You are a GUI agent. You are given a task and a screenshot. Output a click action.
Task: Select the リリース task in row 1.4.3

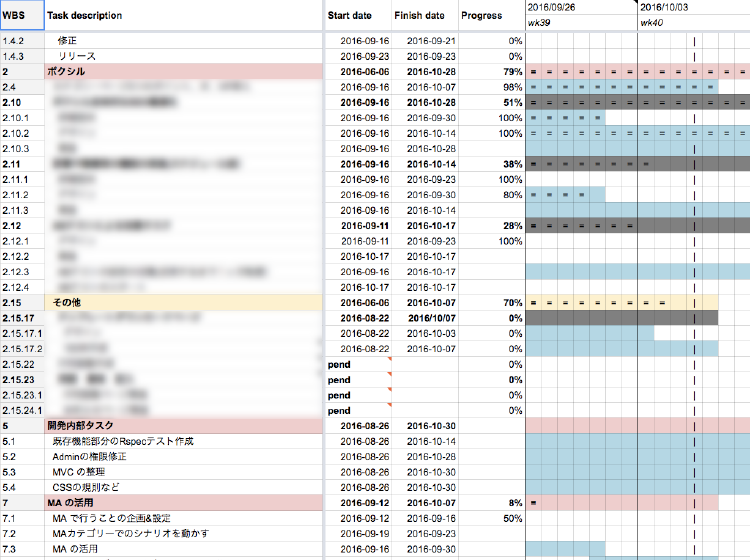(x=77, y=56)
